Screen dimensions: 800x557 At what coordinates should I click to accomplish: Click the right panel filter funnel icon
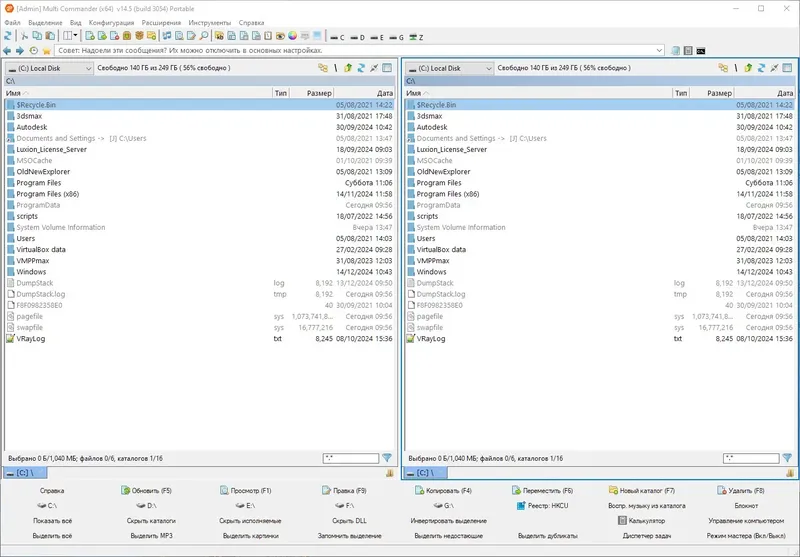coord(787,458)
